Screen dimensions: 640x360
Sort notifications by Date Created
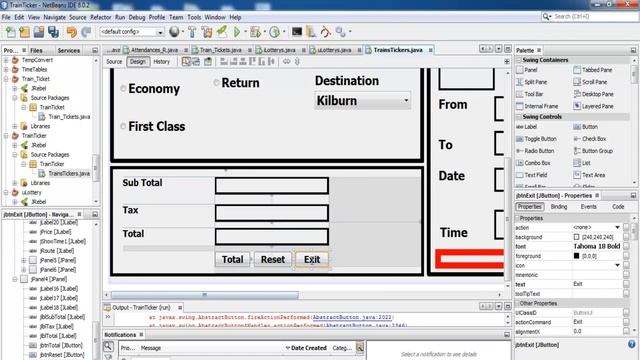pyautogui.click(x=309, y=348)
